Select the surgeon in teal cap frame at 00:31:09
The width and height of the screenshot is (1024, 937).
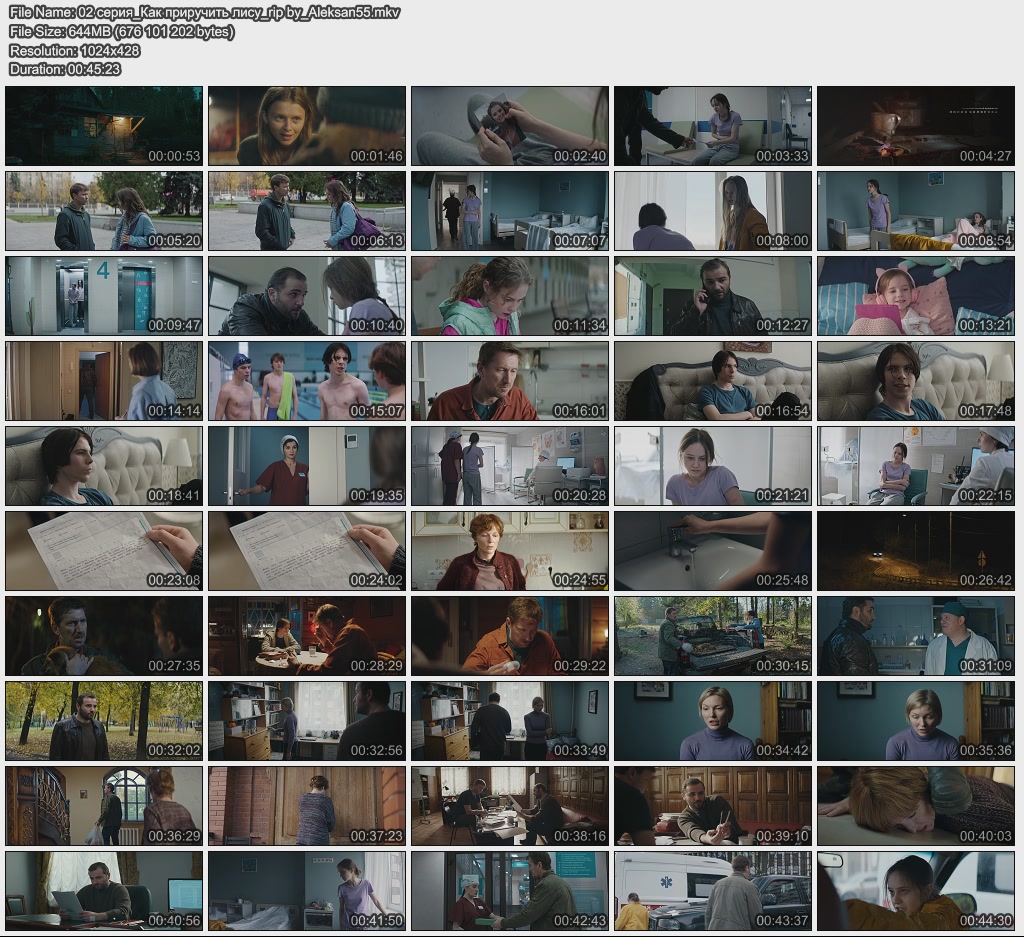[x=915, y=636]
